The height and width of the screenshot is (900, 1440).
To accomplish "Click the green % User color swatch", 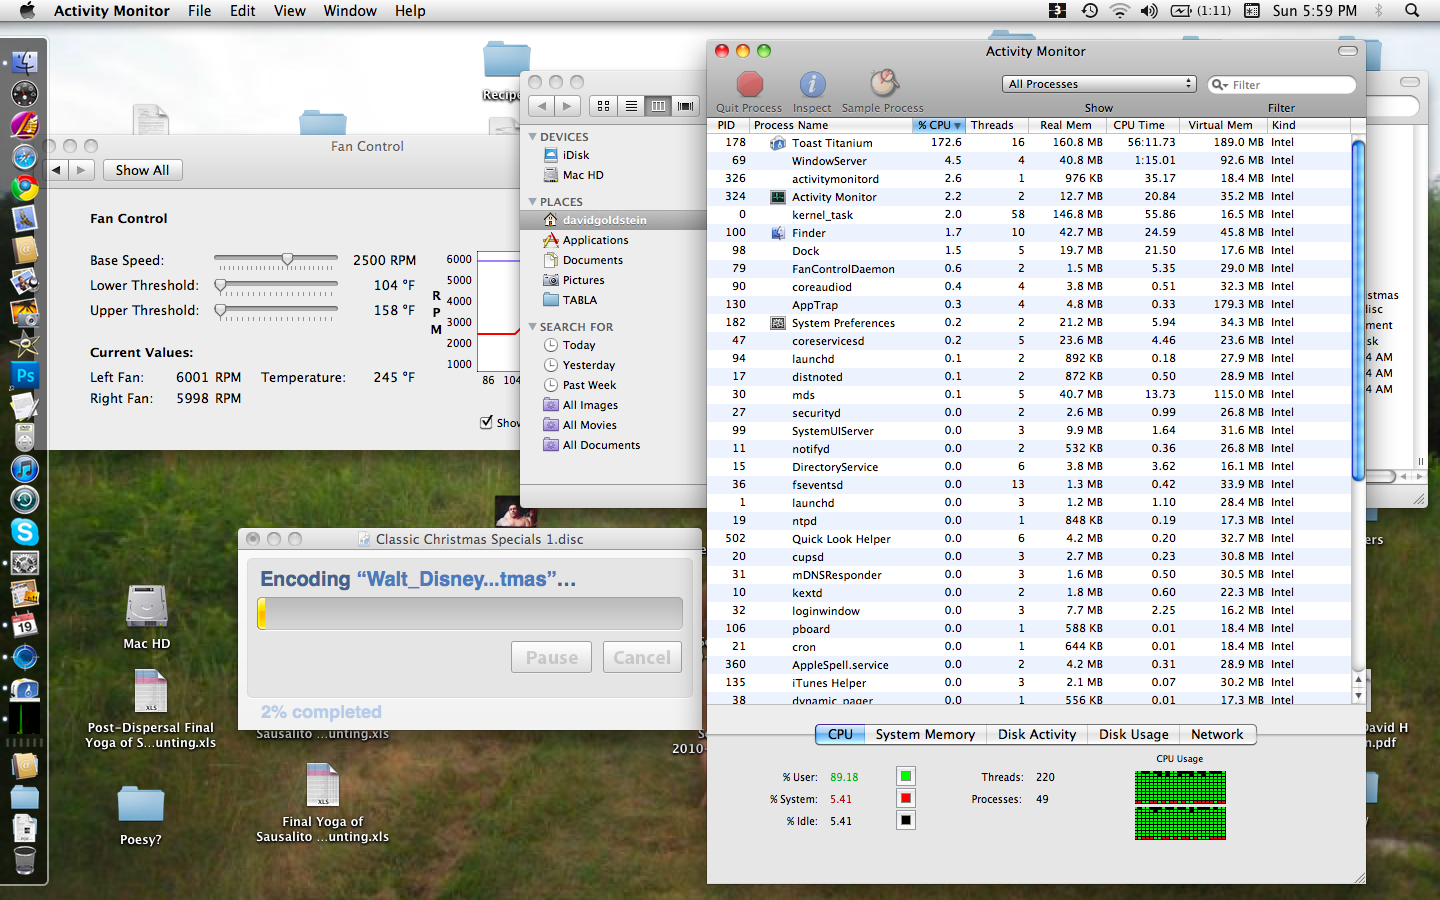I will (x=905, y=776).
